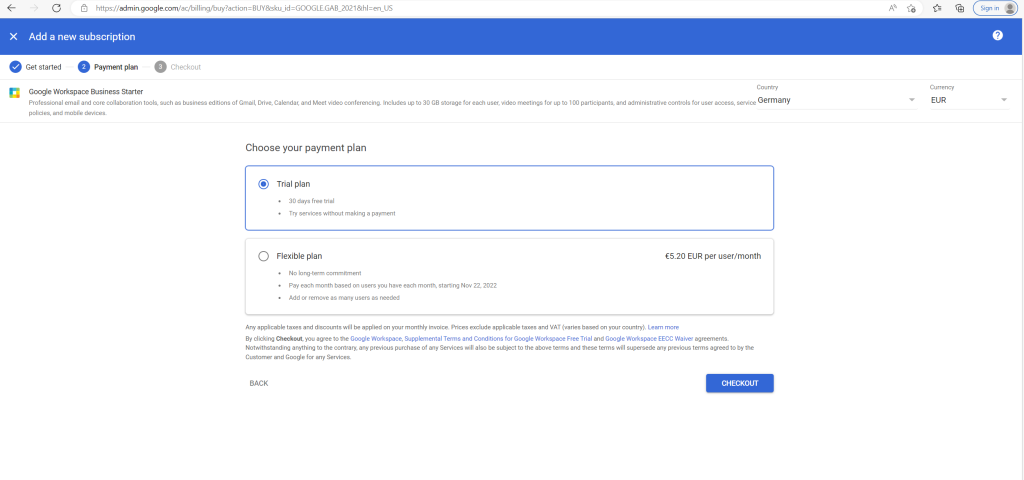Open the Currency dropdown showing EUR
The width and height of the screenshot is (1024, 480).
(969, 100)
